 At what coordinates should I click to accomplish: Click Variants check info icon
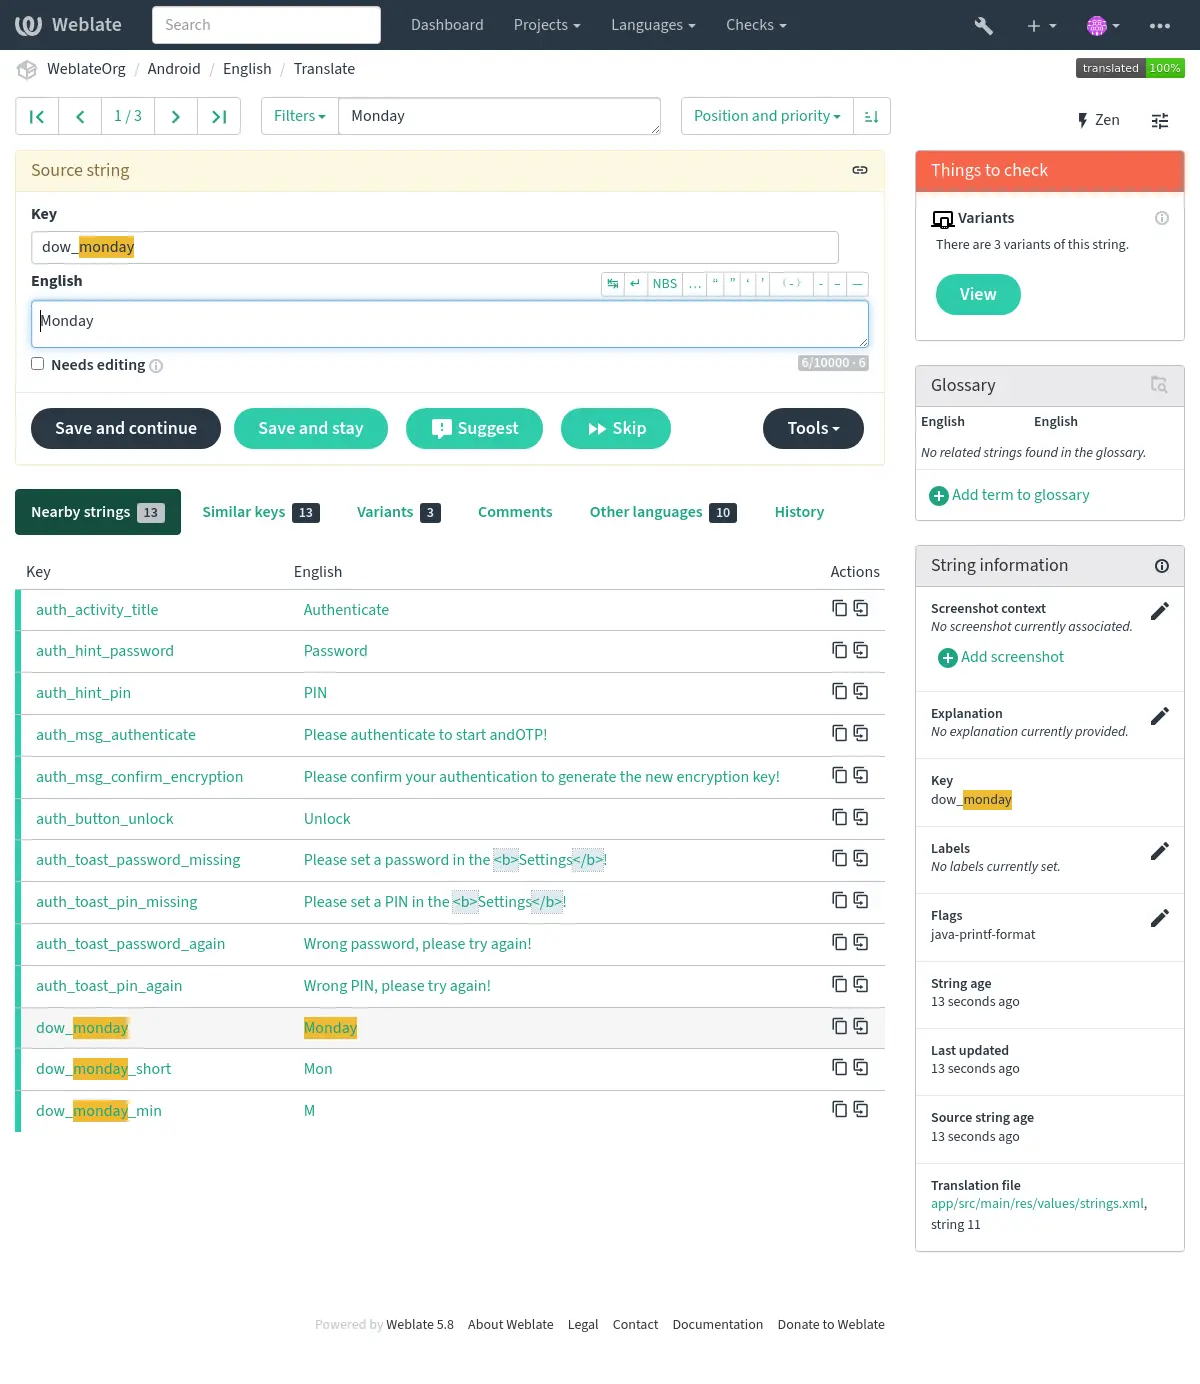click(x=1162, y=218)
